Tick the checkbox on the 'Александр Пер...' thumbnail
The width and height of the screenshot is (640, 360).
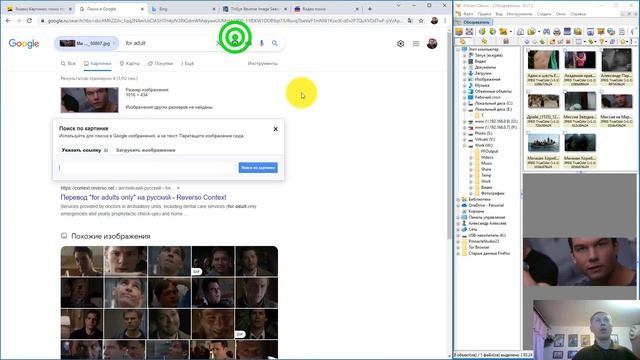(602, 50)
